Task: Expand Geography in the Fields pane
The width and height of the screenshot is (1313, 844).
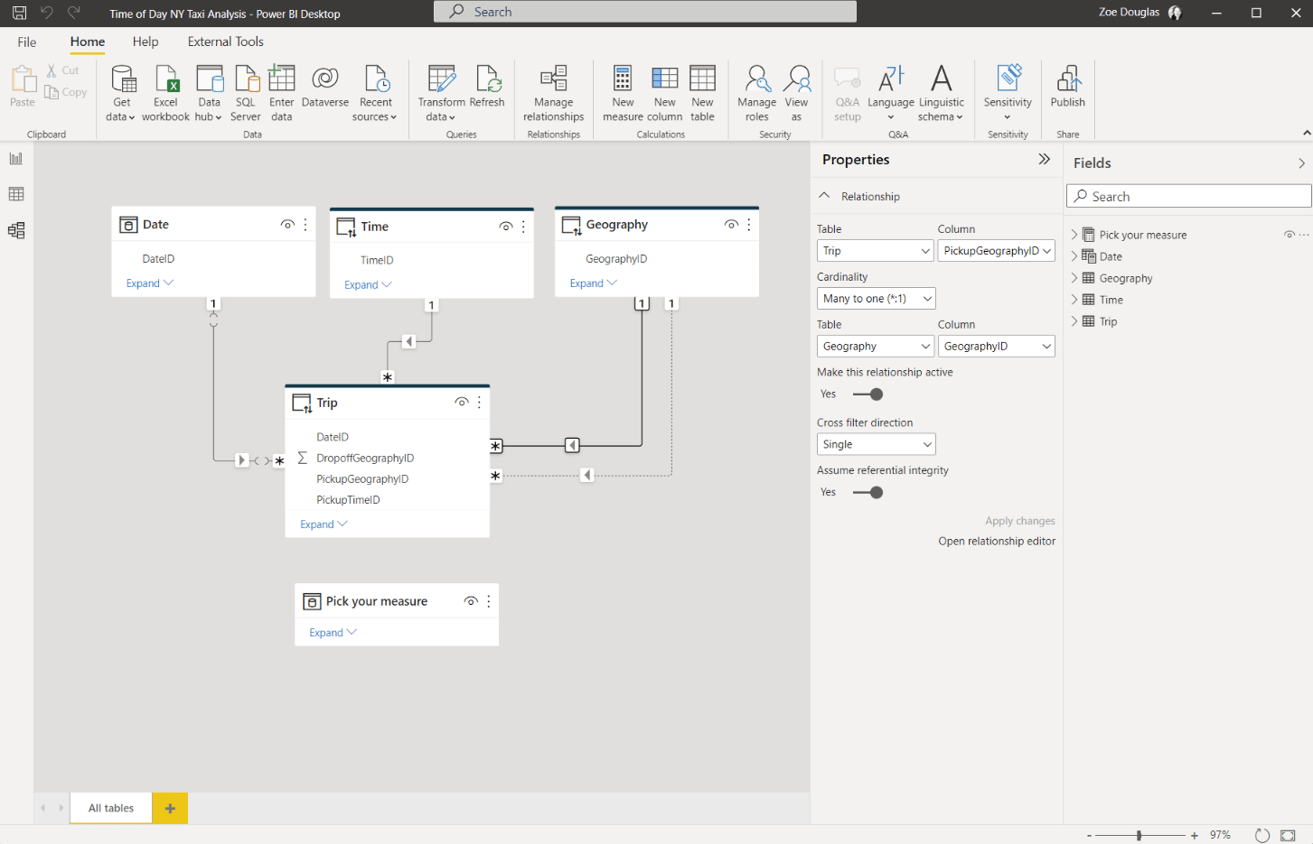Action: [1075, 278]
